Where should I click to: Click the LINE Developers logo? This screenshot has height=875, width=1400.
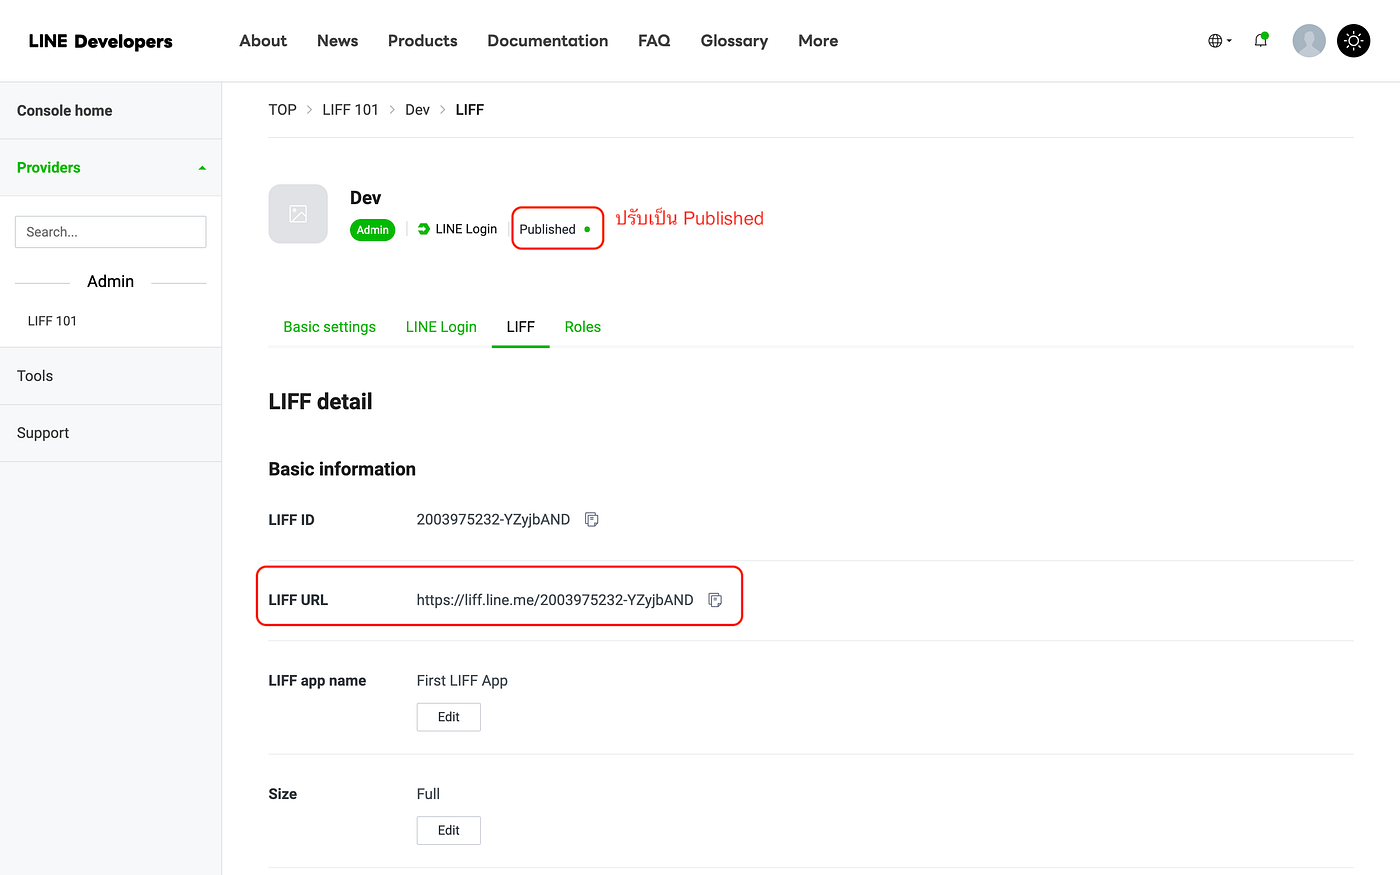(100, 41)
